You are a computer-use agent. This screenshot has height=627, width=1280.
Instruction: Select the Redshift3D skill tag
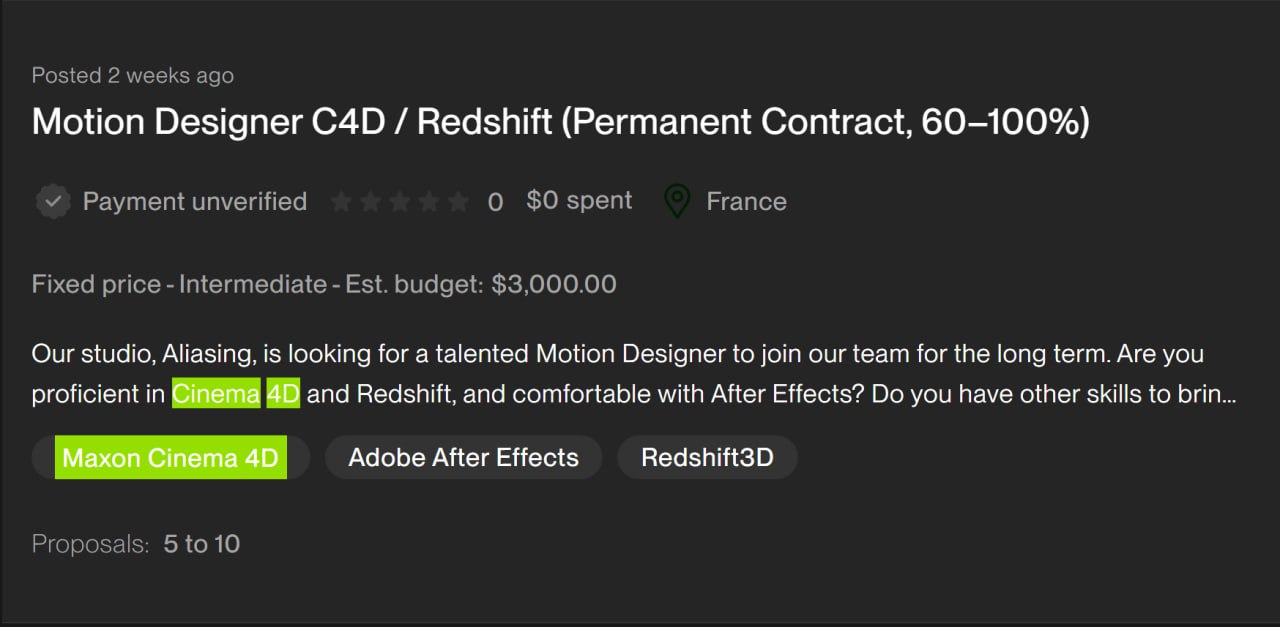pos(707,458)
